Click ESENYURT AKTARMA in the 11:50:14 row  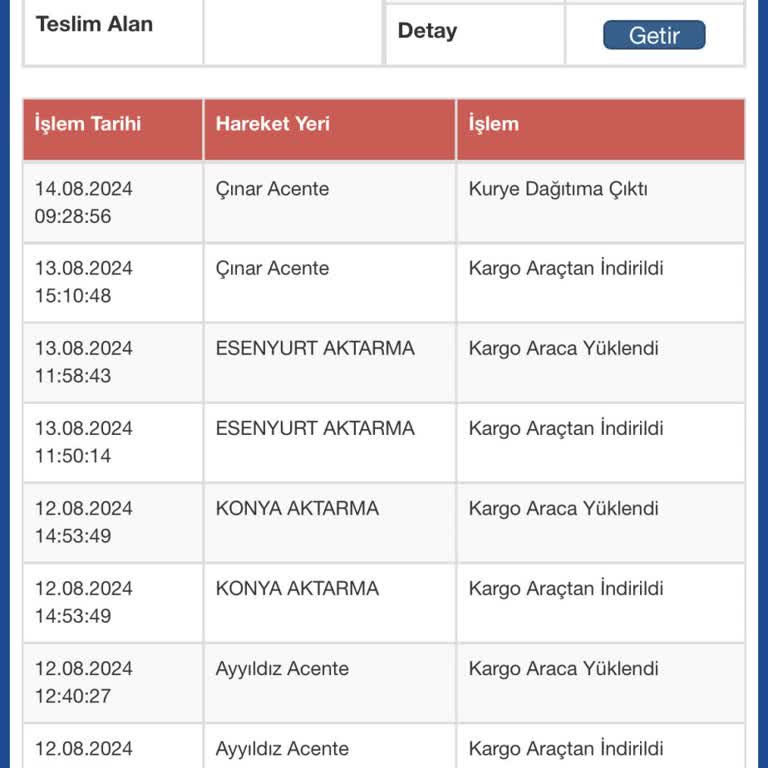(x=315, y=429)
